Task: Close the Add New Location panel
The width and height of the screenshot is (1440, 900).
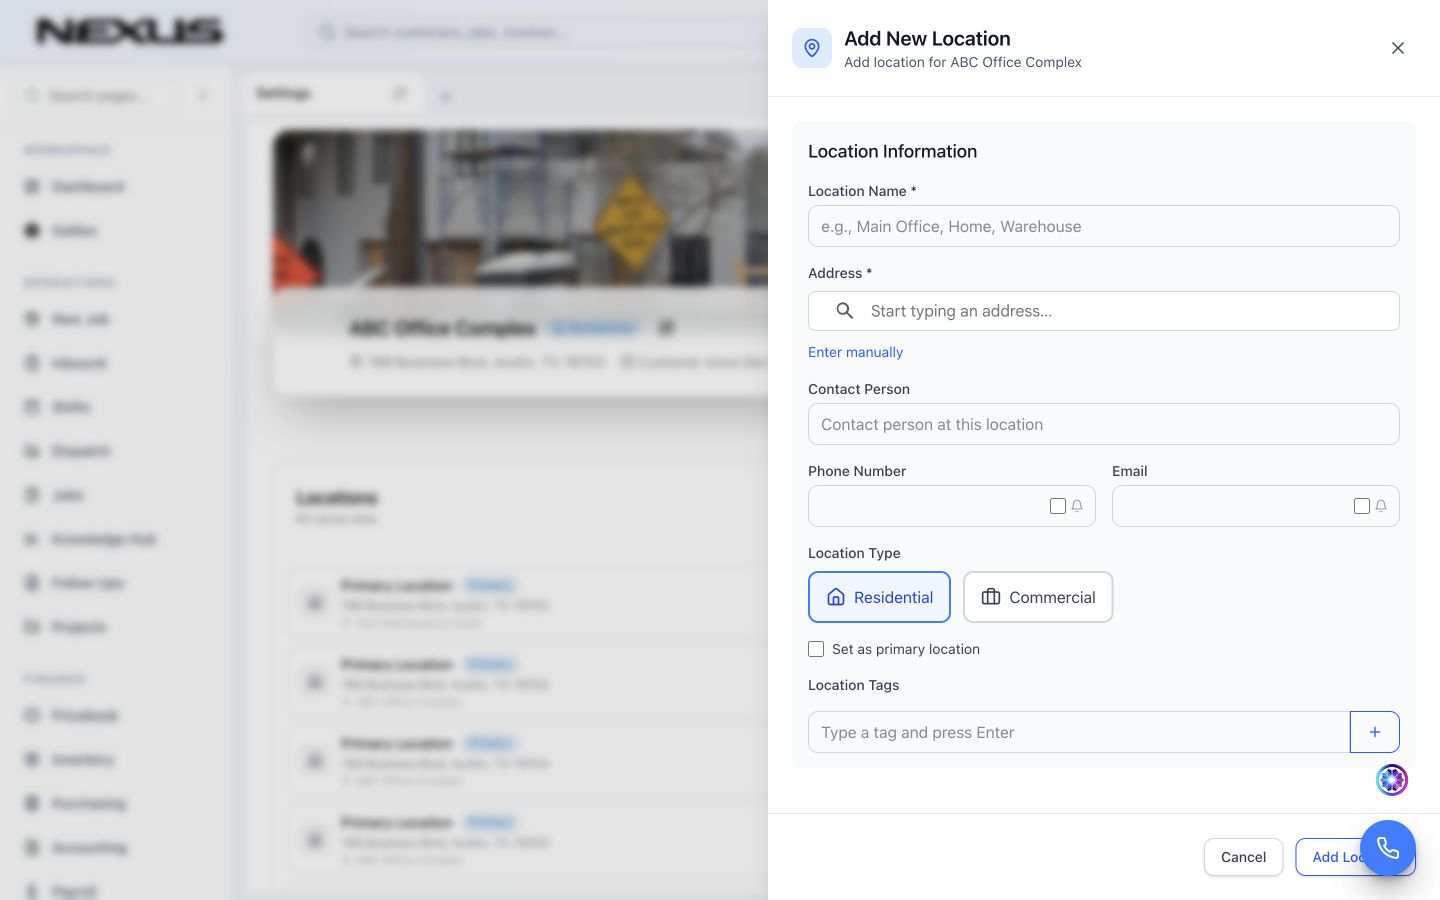Action: 1398,48
